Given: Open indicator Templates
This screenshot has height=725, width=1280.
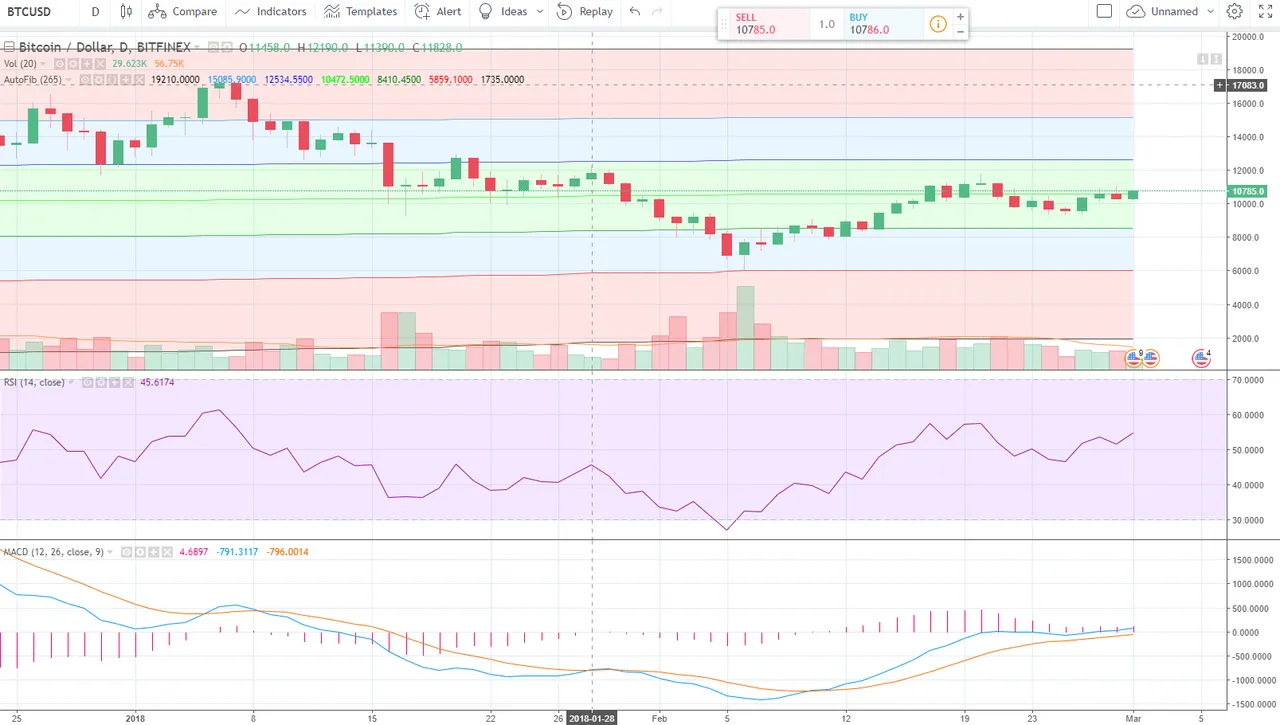Looking at the screenshot, I should point(360,12).
